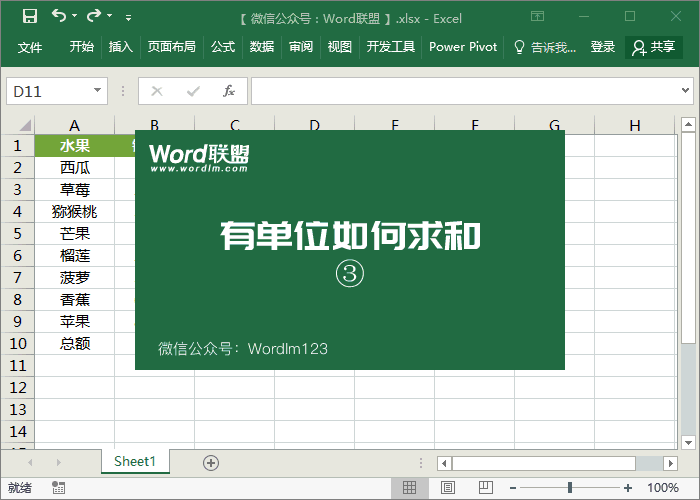Click inside the formula bar input

(464, 91)
